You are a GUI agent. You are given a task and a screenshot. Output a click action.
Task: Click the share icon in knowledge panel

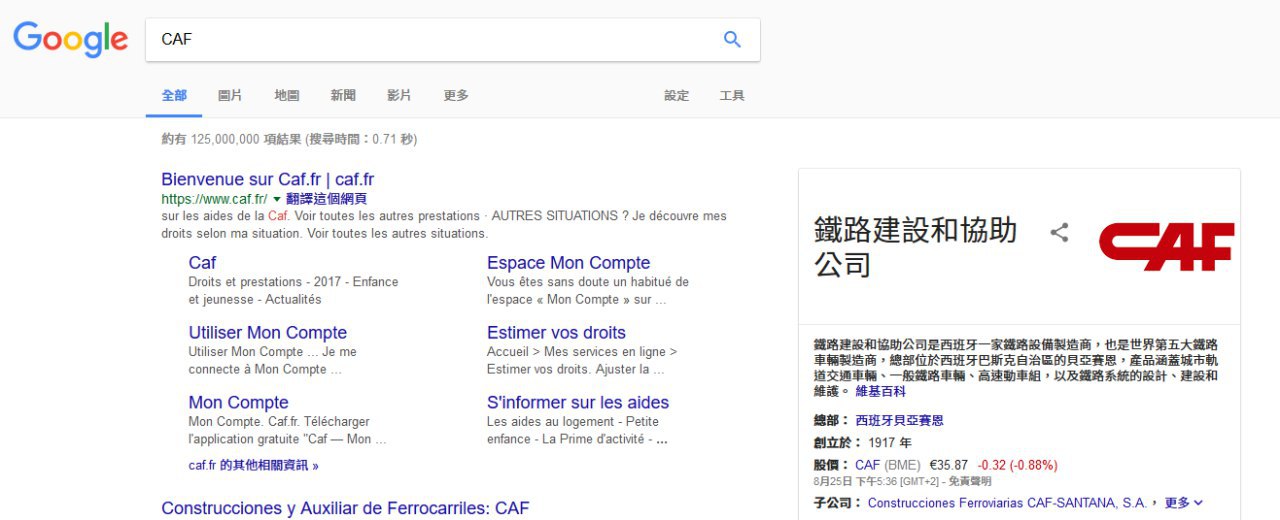pyautogui.click(x=1059, y=233)
